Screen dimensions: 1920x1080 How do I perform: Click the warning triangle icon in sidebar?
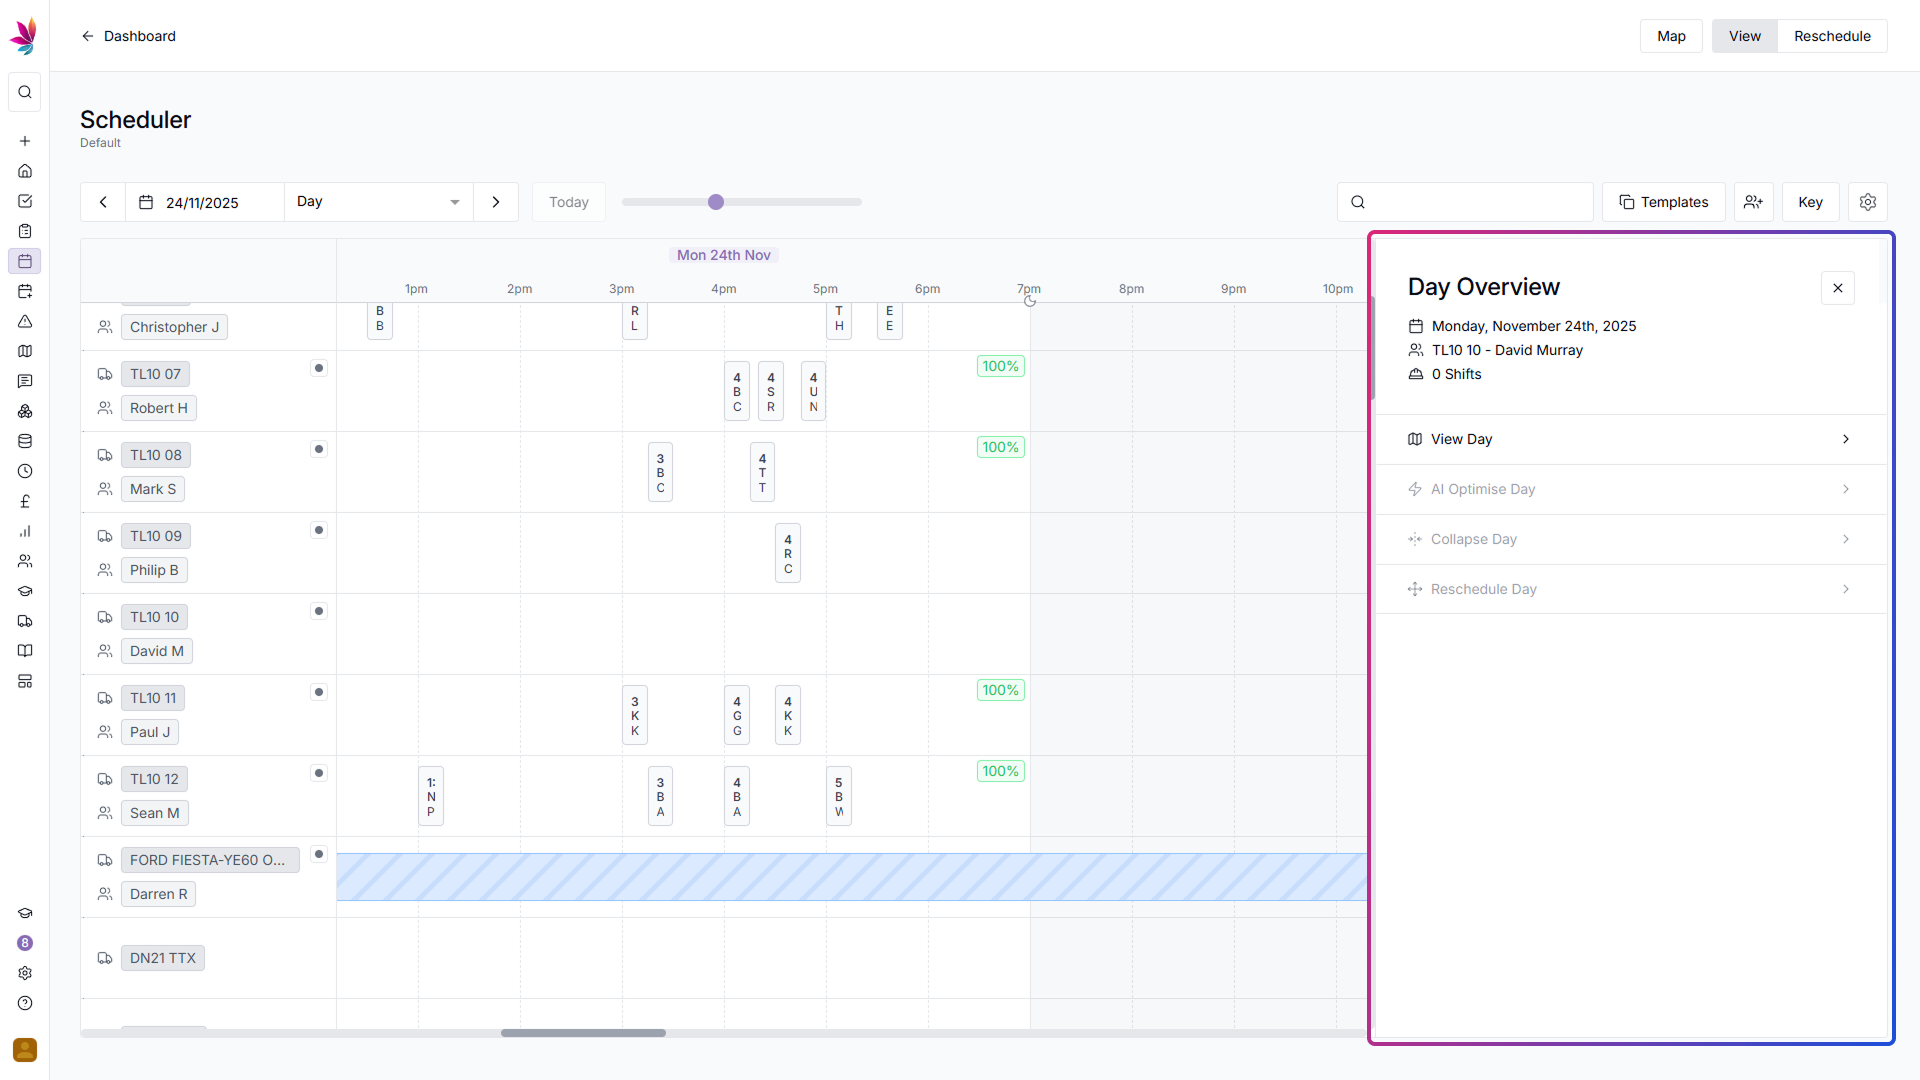click(25, 321)
